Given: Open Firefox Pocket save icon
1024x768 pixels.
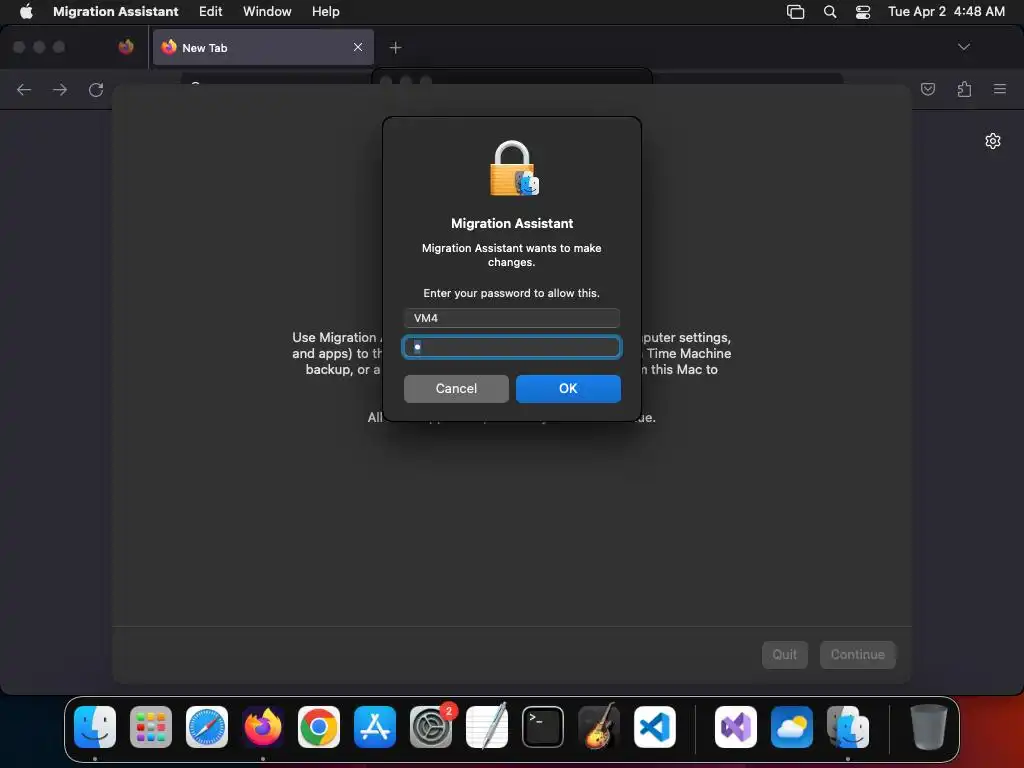Looking at the screenshot, I should [x=928, y=89].
